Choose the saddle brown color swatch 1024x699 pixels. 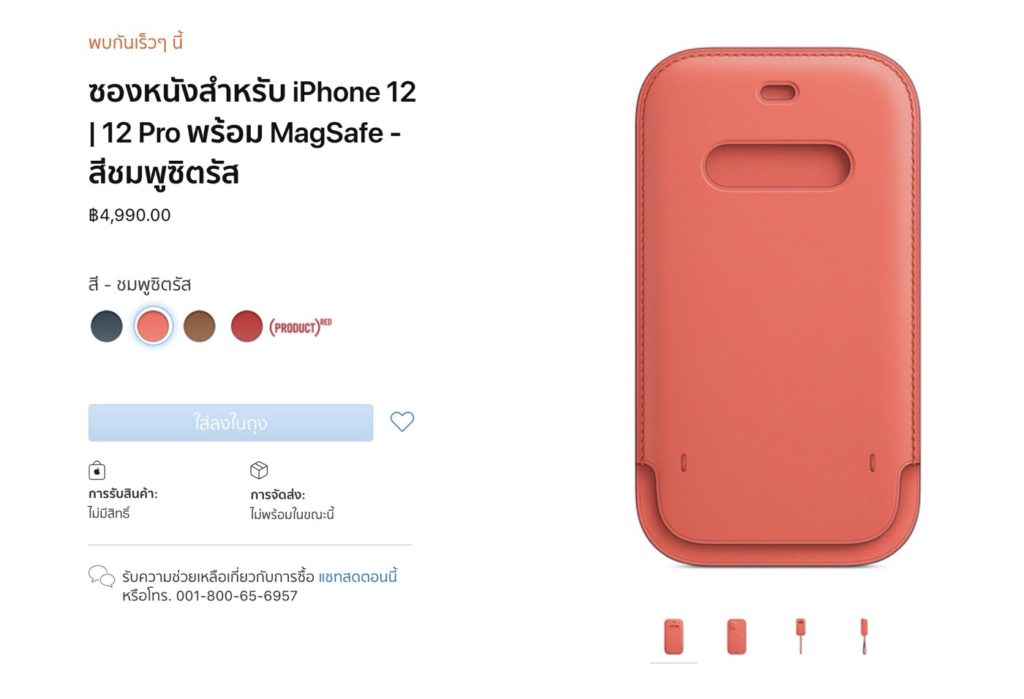[199, 326]
